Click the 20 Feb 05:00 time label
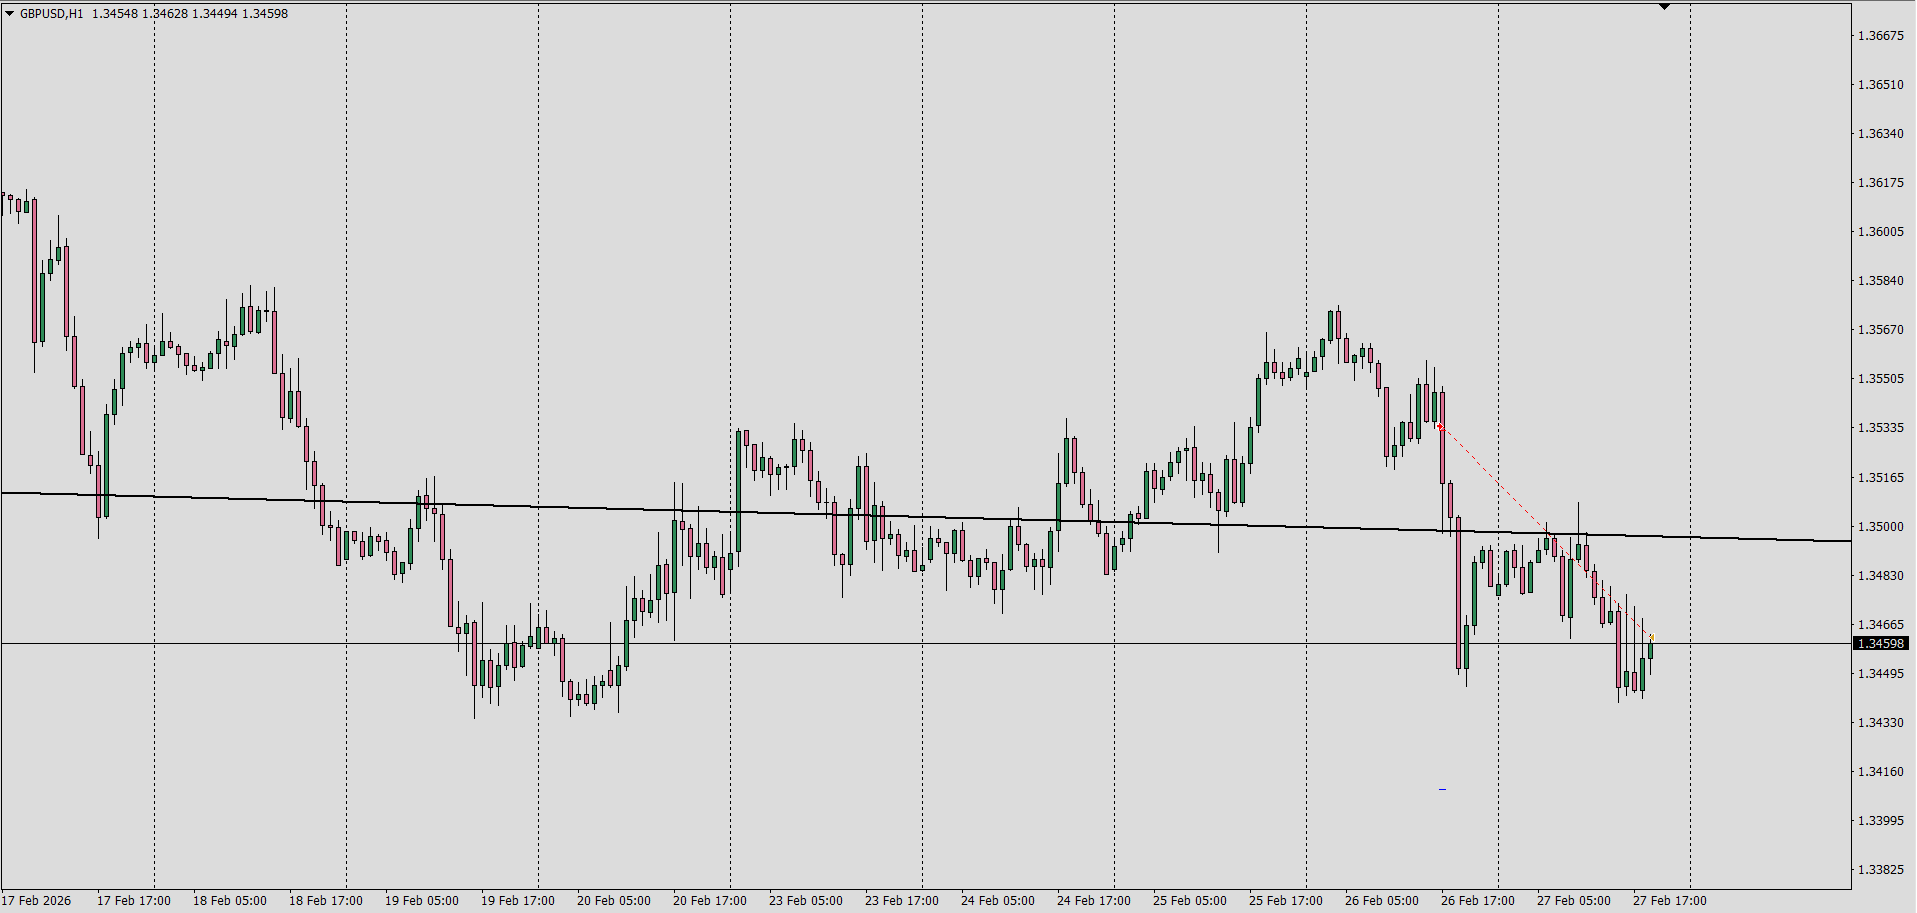This screenshot has width=1917, height=913. tap(614, 901)
